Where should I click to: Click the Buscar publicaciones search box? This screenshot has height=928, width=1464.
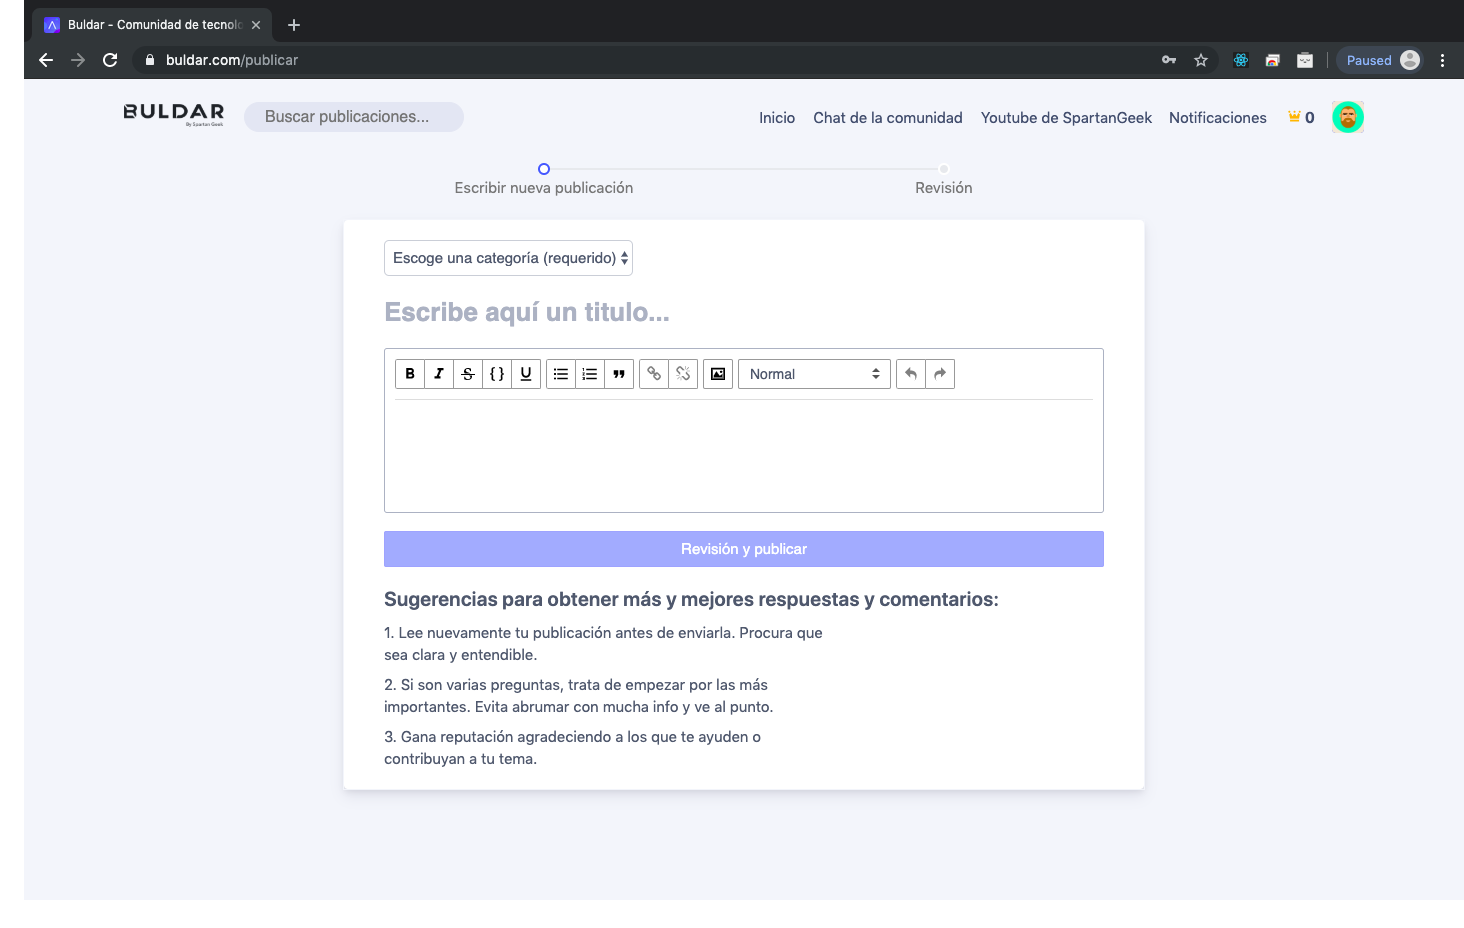(354, 117)
